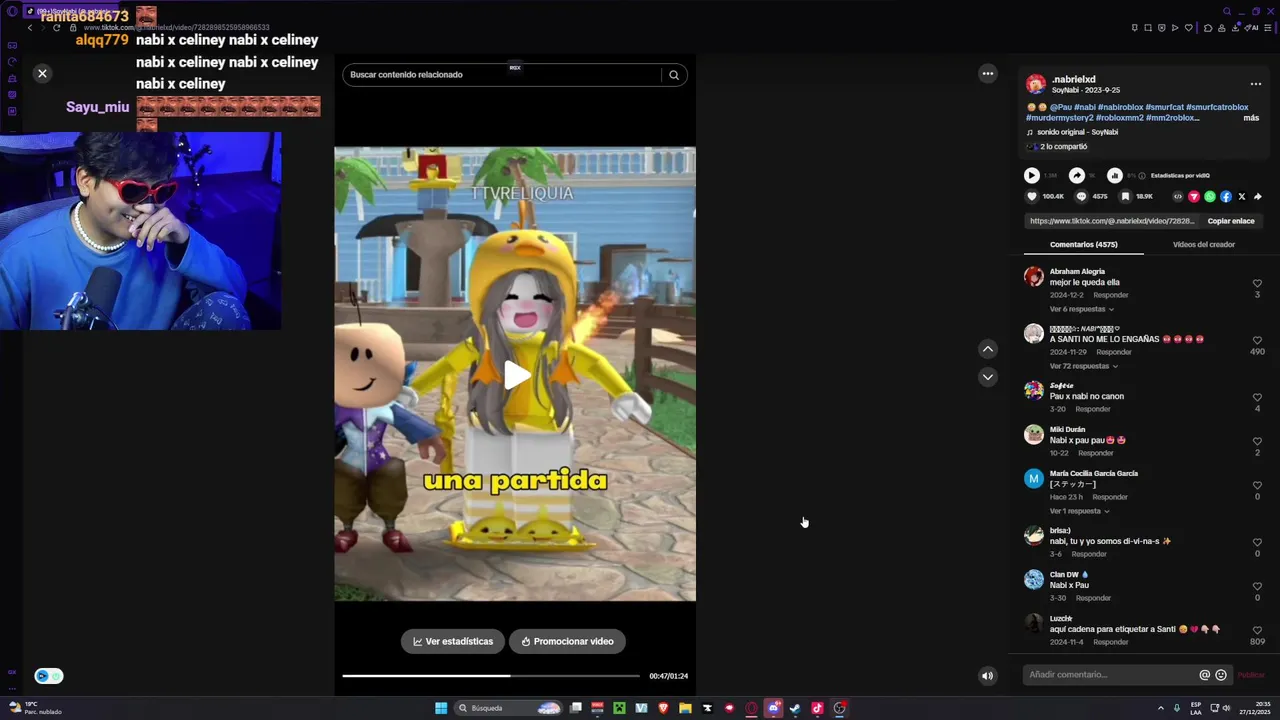Expand Ver 6 respuestas
The height and width of the screenshot is (720, 1280).
coord(1081,309)
